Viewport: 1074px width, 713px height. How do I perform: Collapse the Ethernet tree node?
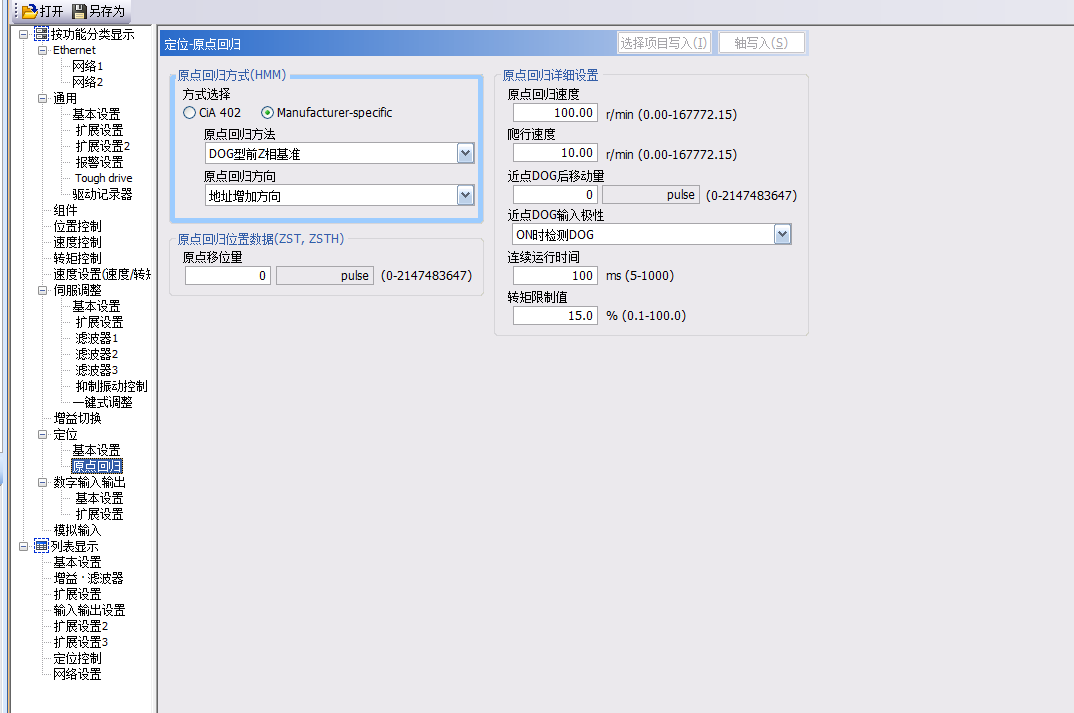(x=42, y=50)
